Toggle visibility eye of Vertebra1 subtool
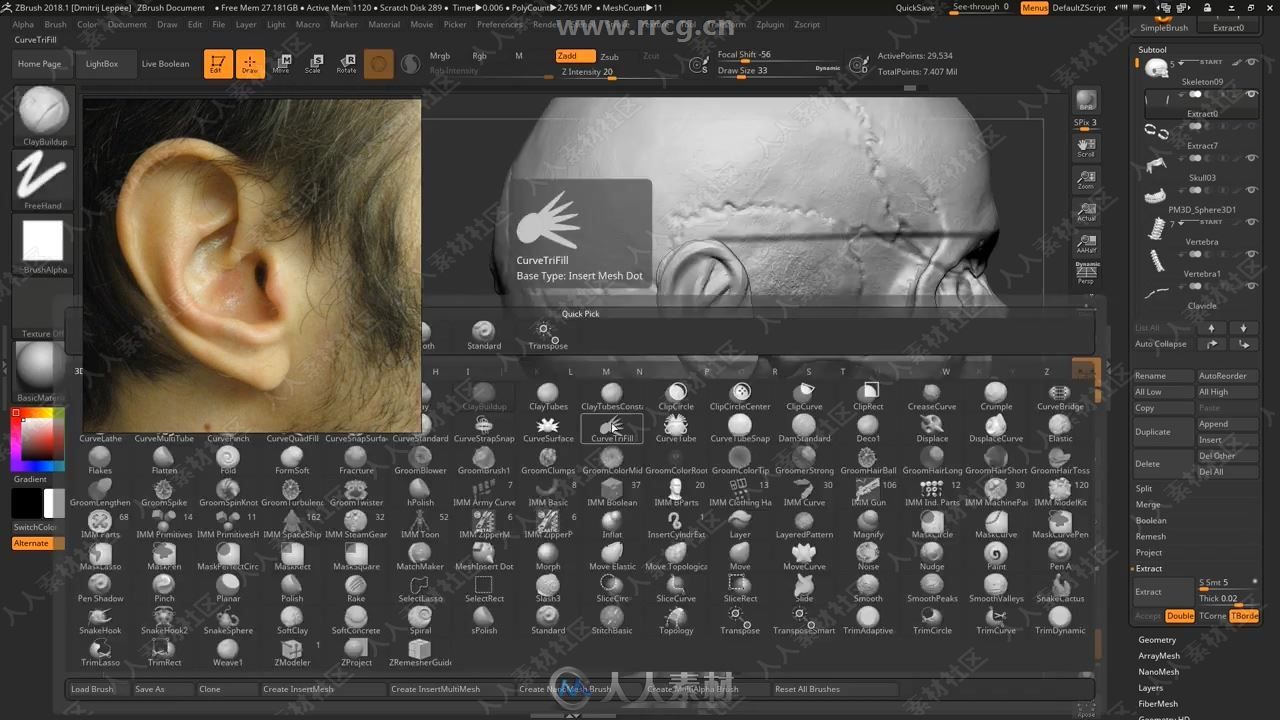Viewport: 1280px width, 720px height. [x=1252, y=254]
